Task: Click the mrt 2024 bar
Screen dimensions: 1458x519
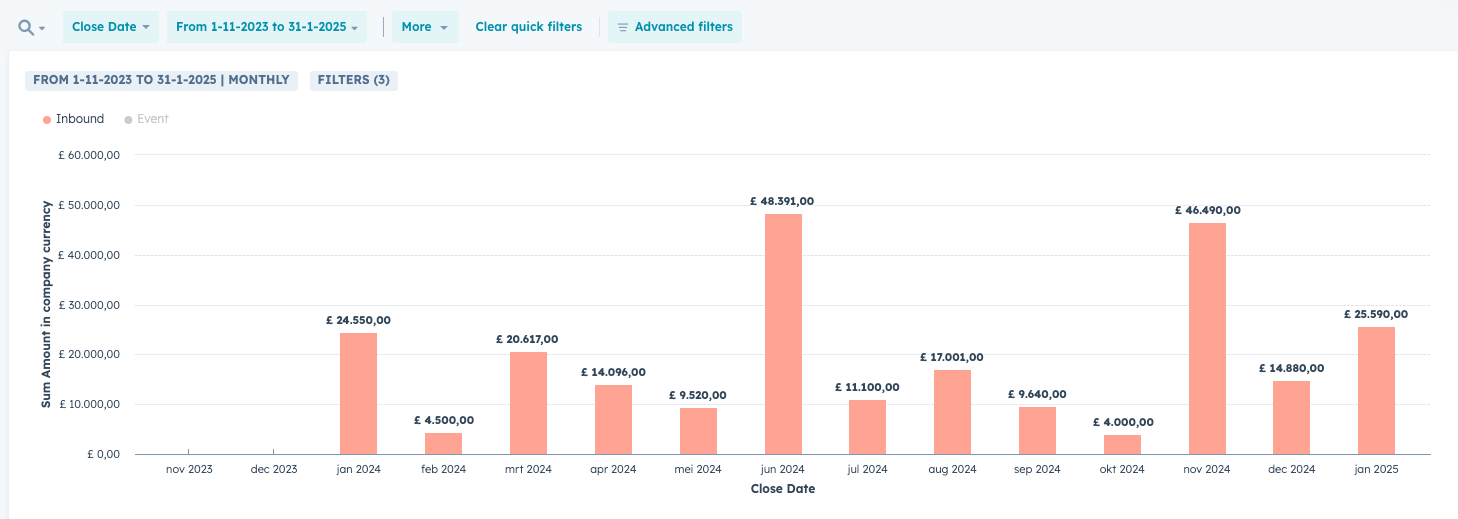Action: [x=528, y=403]
